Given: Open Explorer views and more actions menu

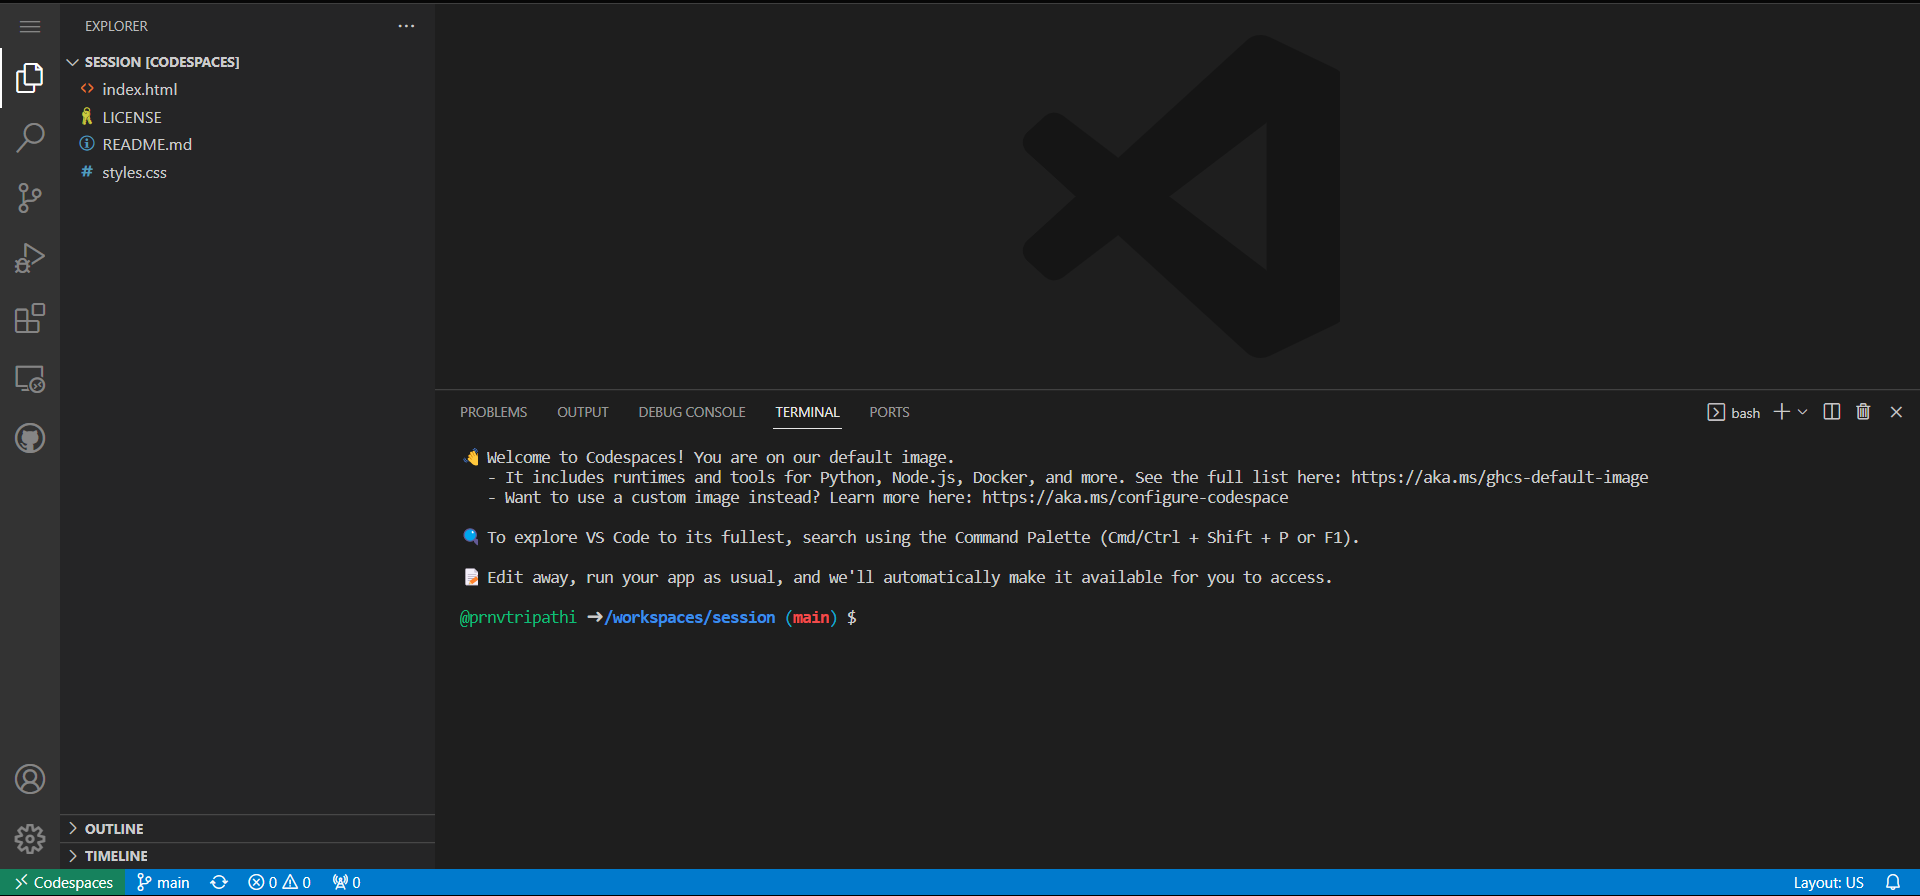Looking at the screenshot, I should point(406,26).
